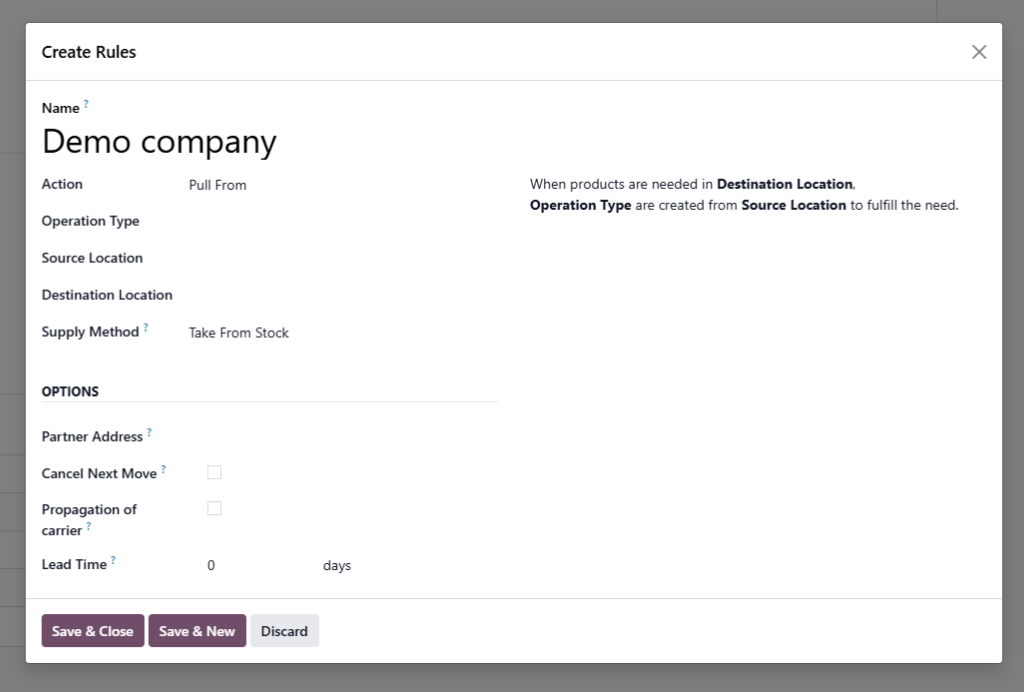Click the Source Location field

(x=340, y=259)
